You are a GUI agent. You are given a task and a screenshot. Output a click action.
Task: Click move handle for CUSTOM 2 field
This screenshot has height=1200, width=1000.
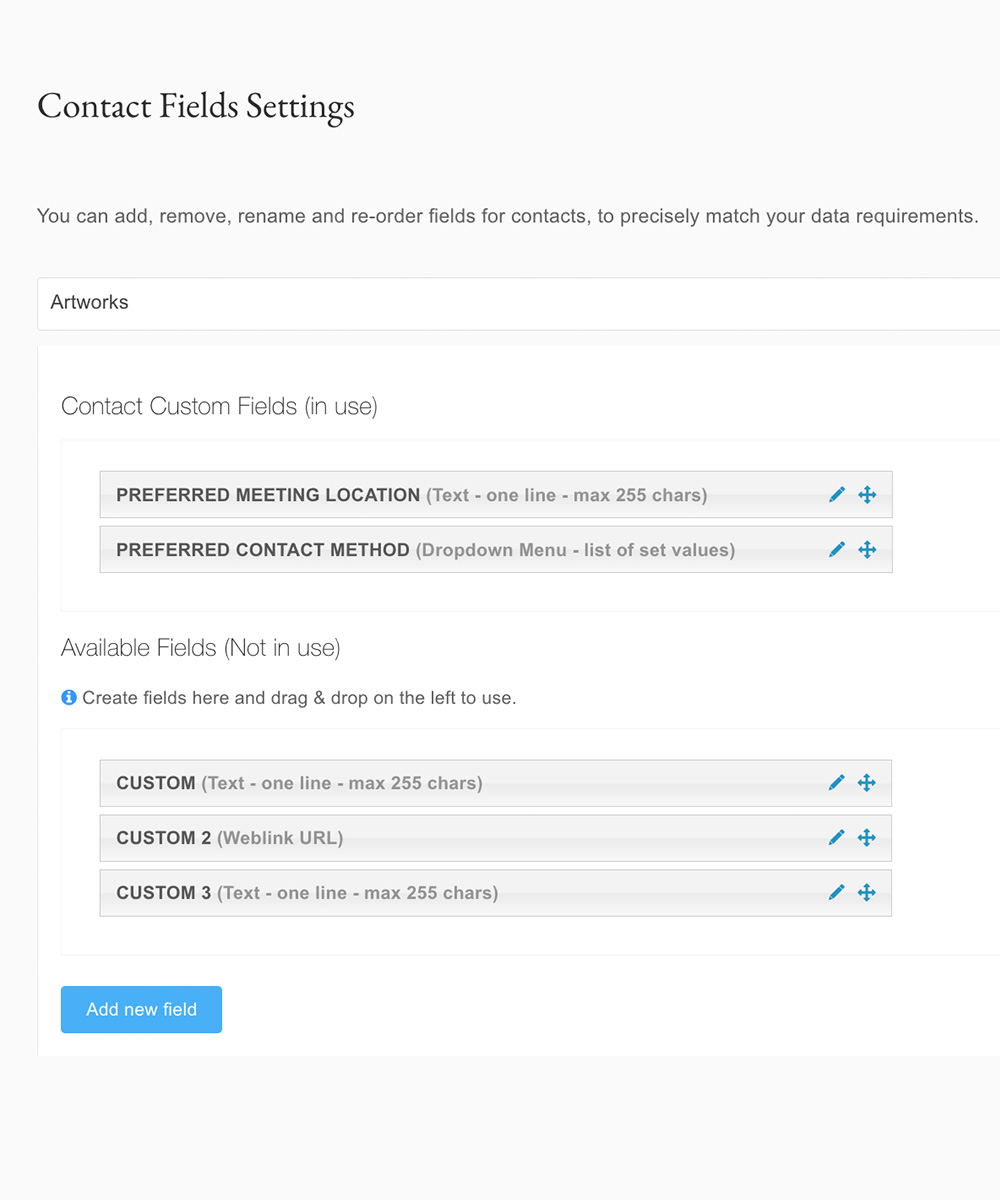pyautogui.click(x=867, y=838)
